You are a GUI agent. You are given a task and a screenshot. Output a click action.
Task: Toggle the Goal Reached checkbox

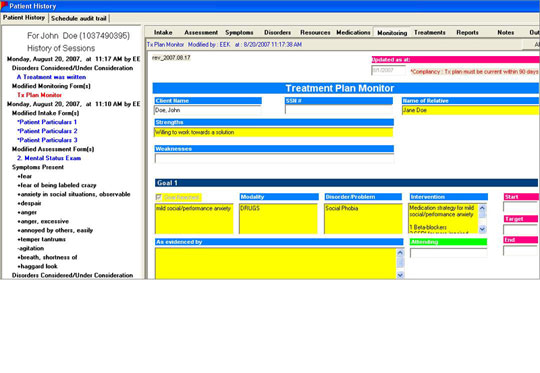[158, 197]
